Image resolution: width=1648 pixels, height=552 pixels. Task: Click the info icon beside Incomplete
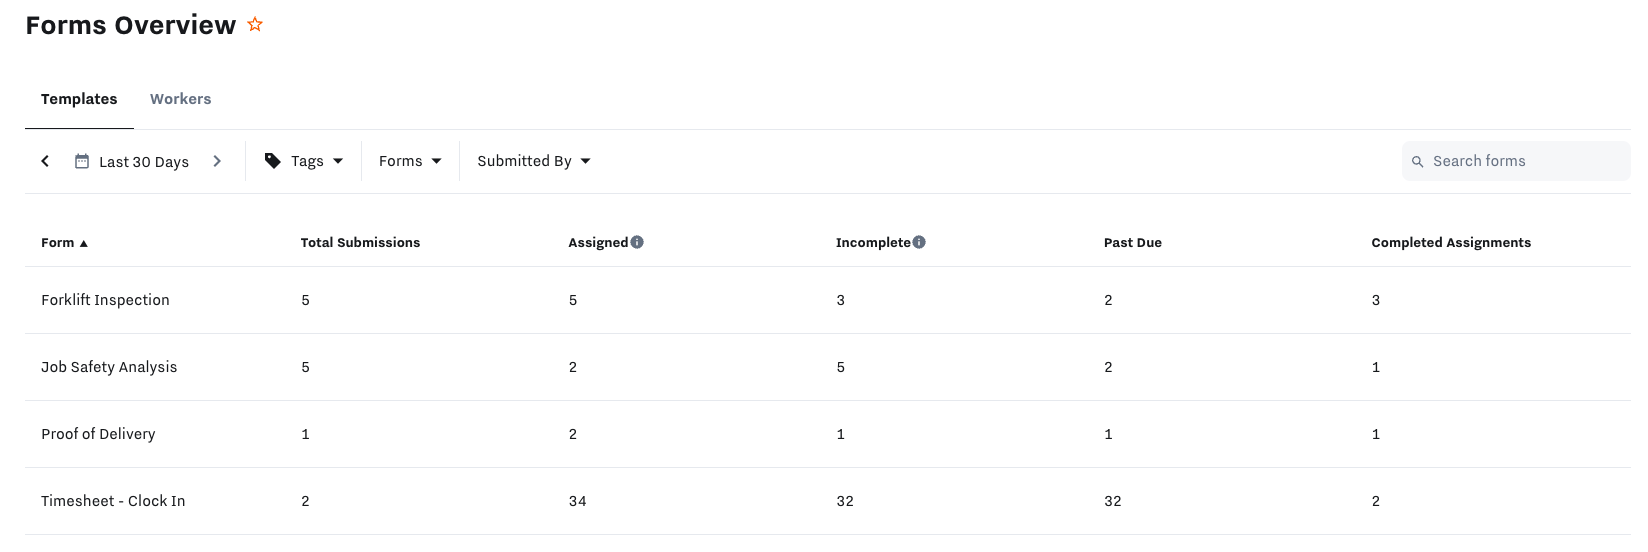(919, 242)
